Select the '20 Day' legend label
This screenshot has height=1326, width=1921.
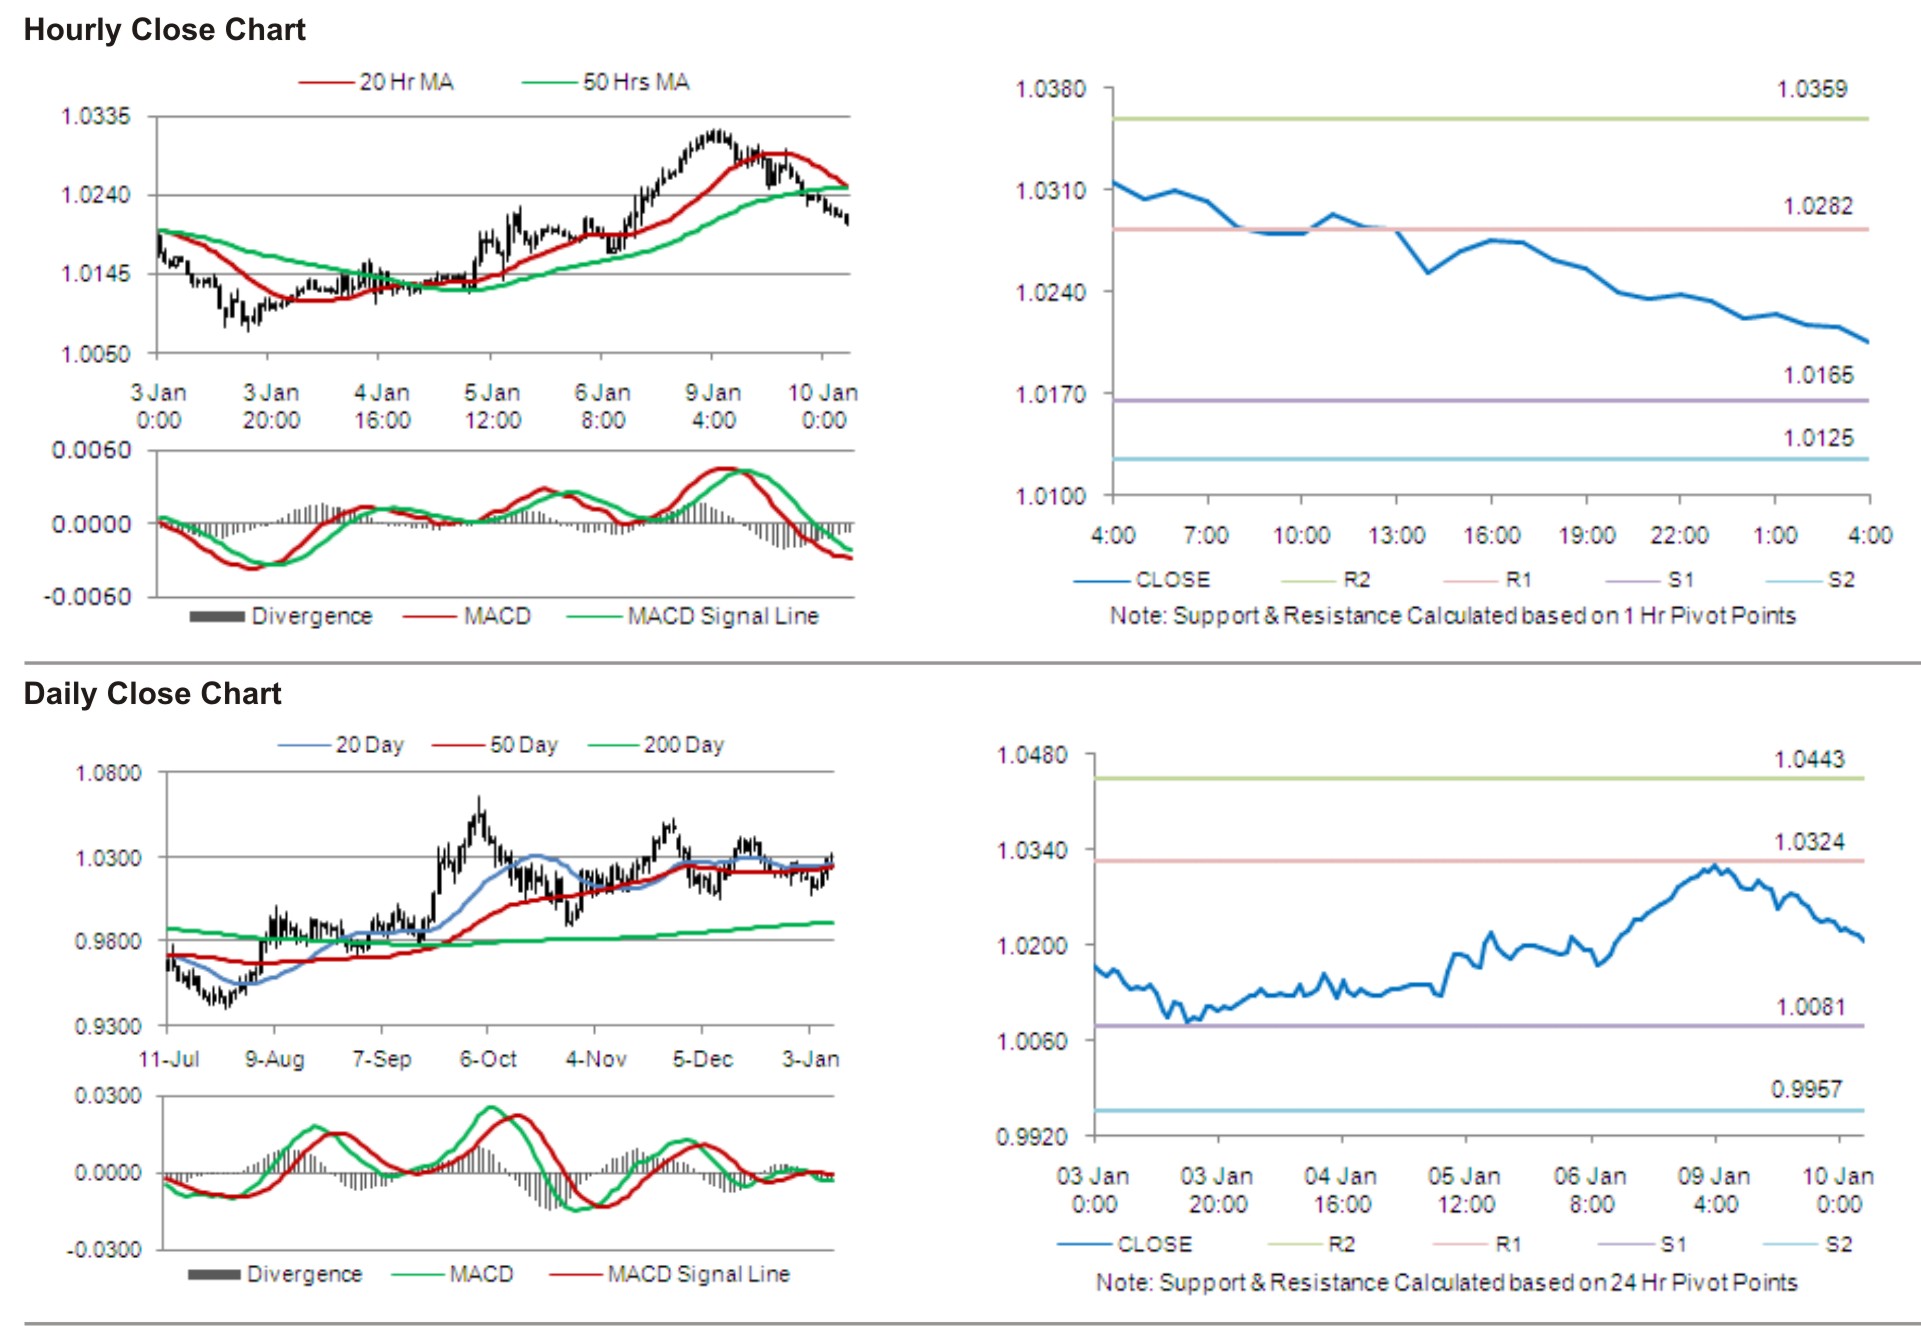tap(370, 745)
